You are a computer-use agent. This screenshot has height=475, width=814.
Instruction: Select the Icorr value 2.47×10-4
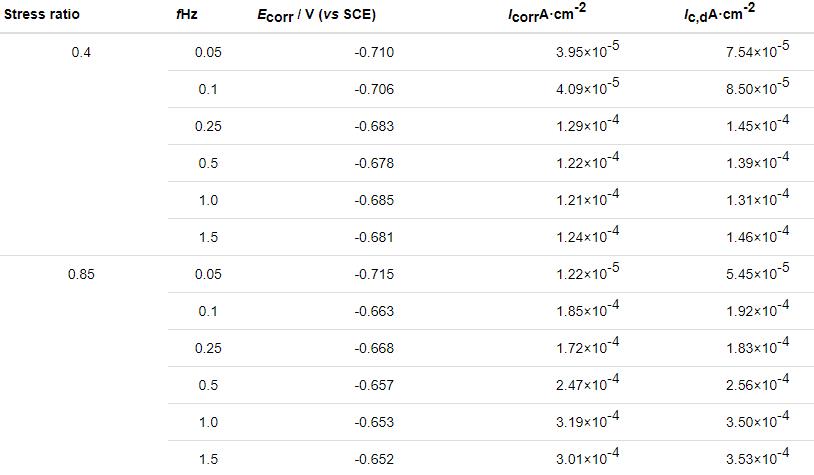pos(587,383)
